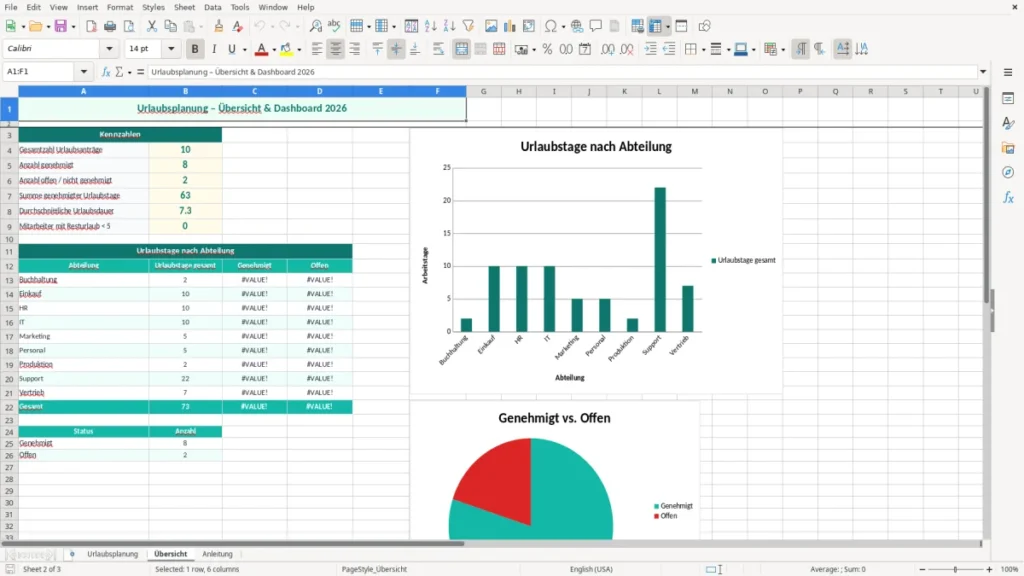The height and width of the screenshot is (576, 1024).
Task: Open the Font Size dropdown
Action: tap(171, 49)
